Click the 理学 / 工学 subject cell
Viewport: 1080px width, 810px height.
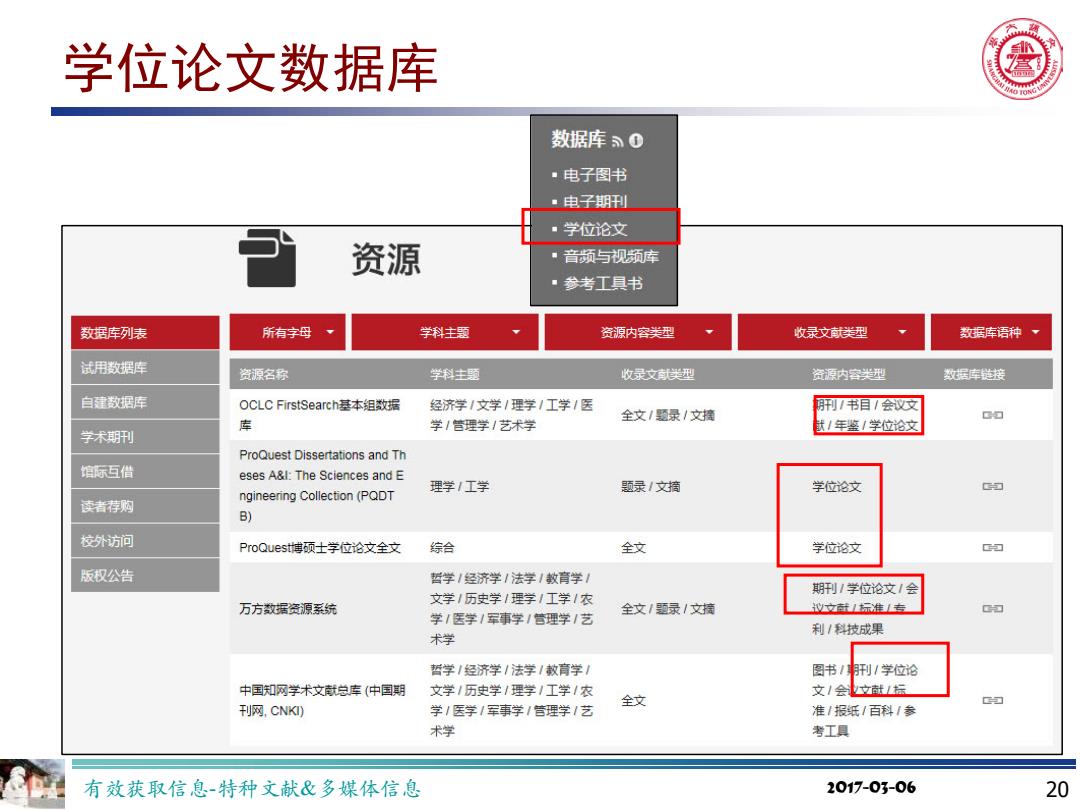point(459,486)
